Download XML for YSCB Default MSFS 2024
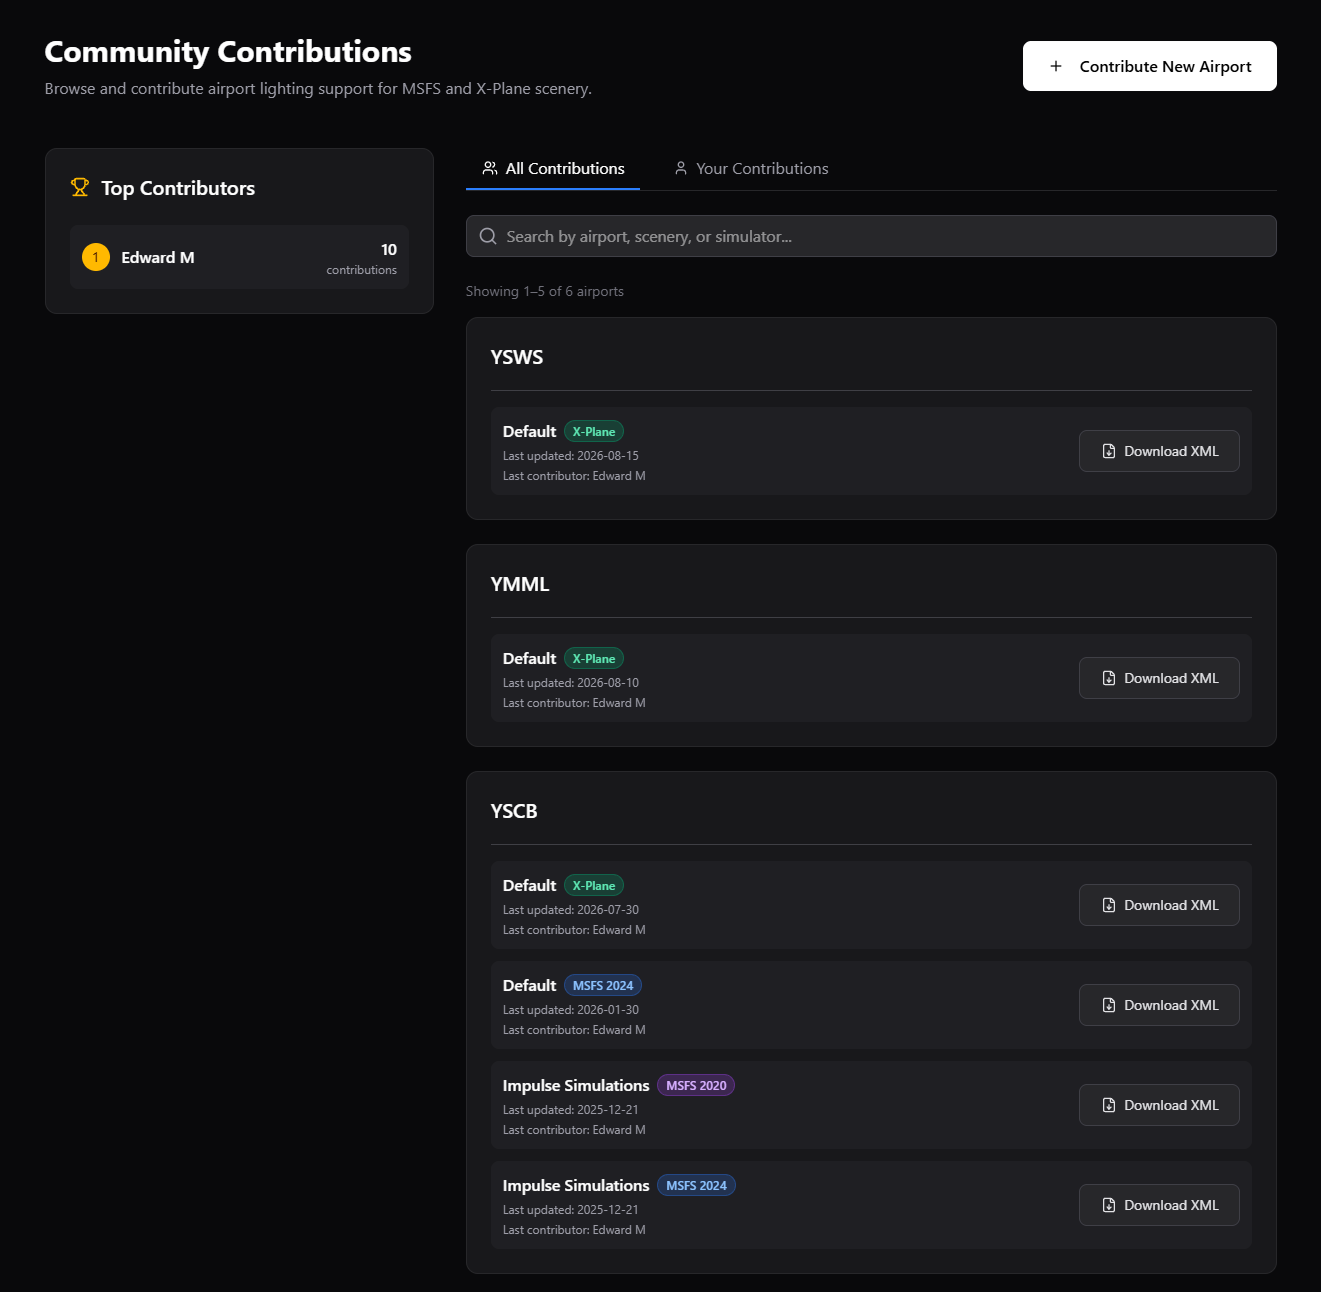Screen dimensions: 1321x1292 1159,1005
